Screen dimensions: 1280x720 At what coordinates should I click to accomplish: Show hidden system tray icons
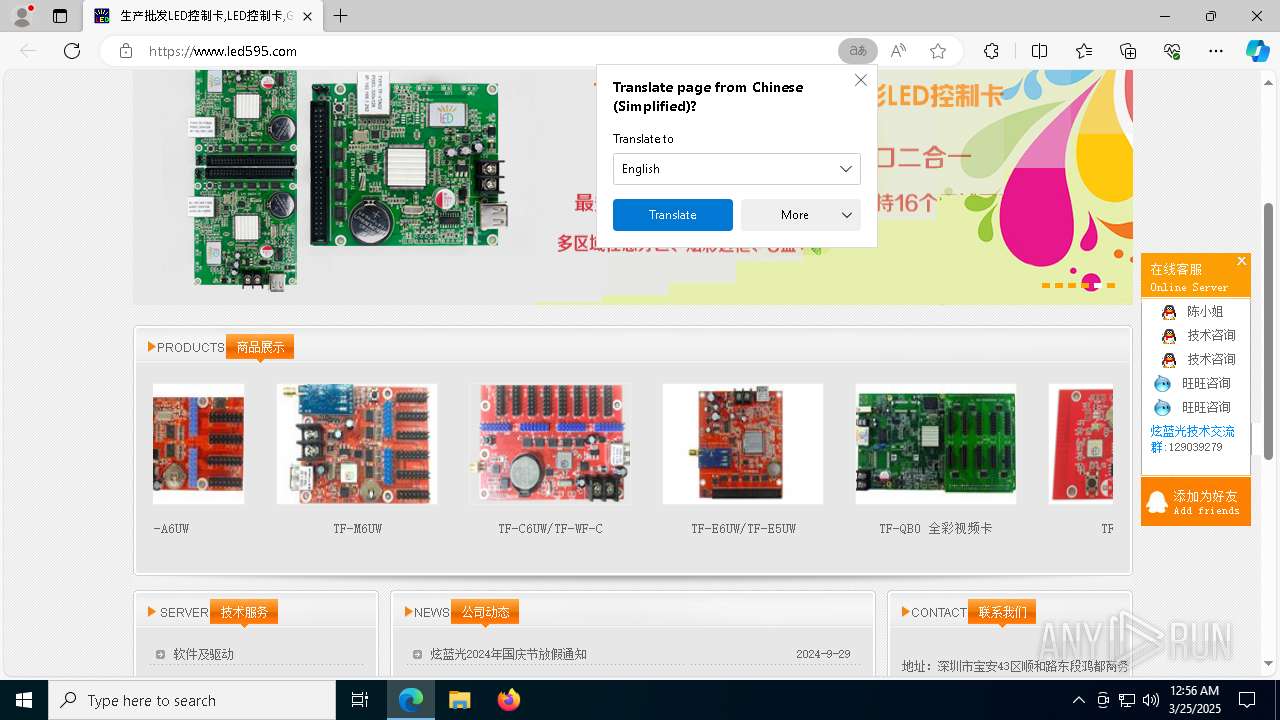1078,700
